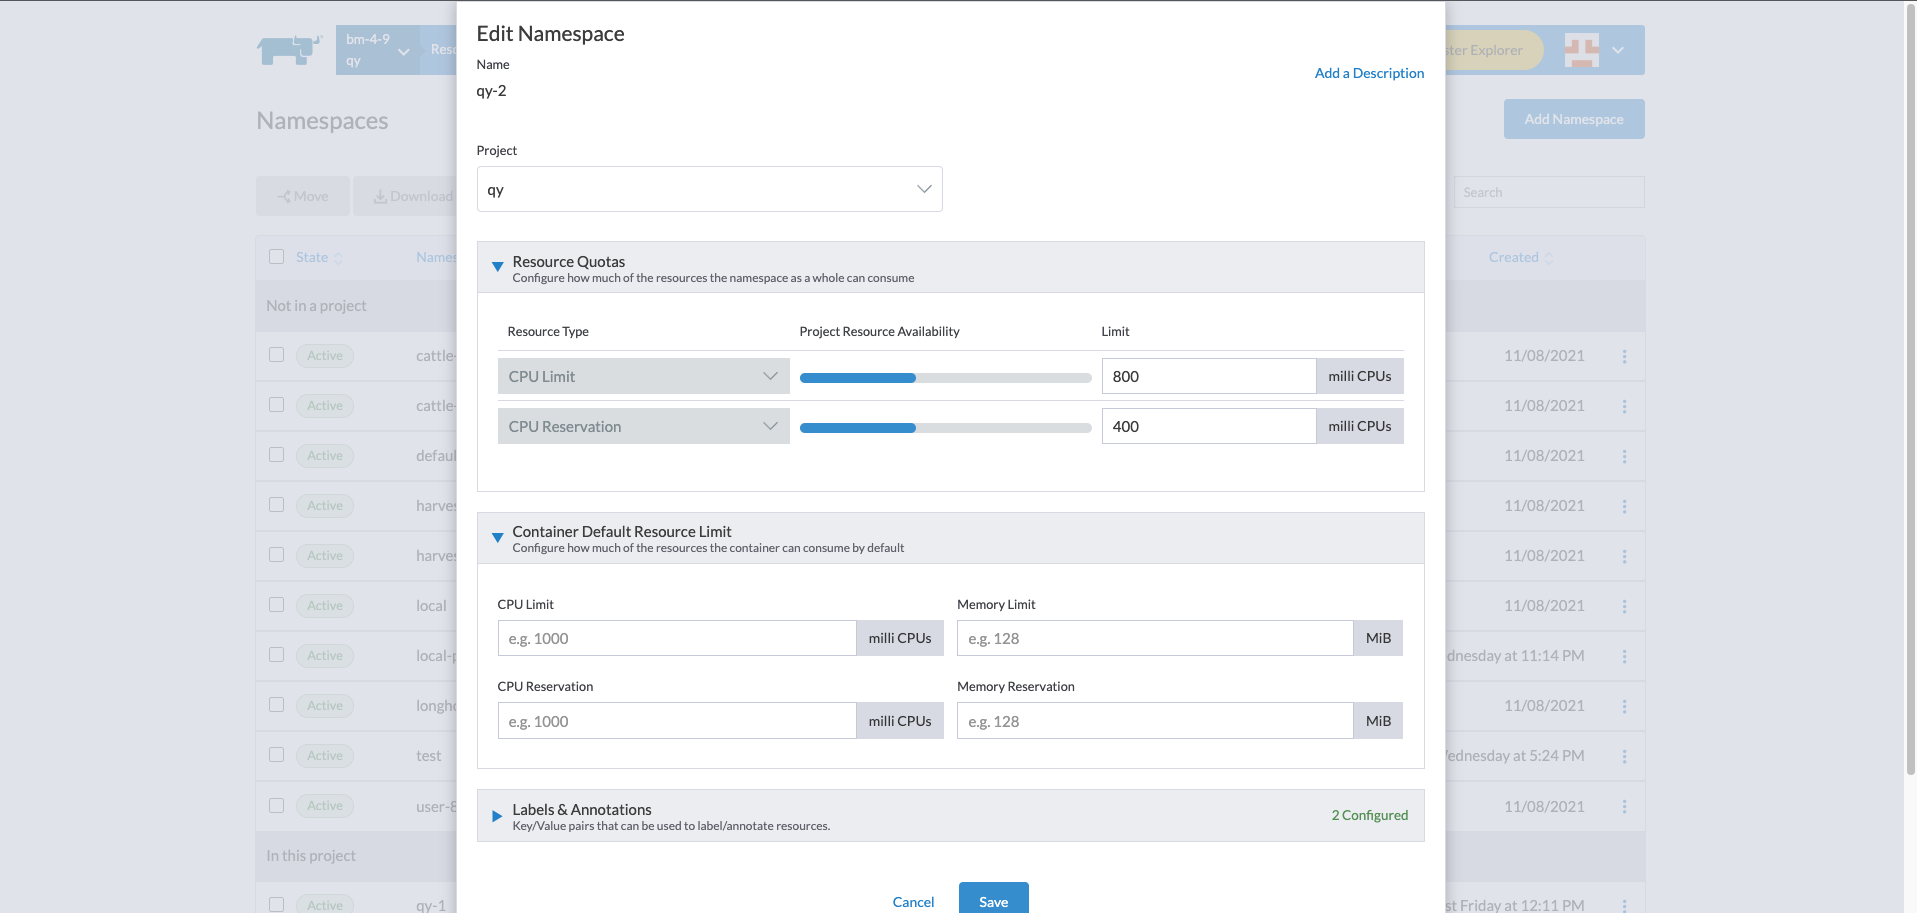The width and height of the screenshot is (1917, 913).
Task: Select the test namespace checkbox
Action: click(277, 755)
